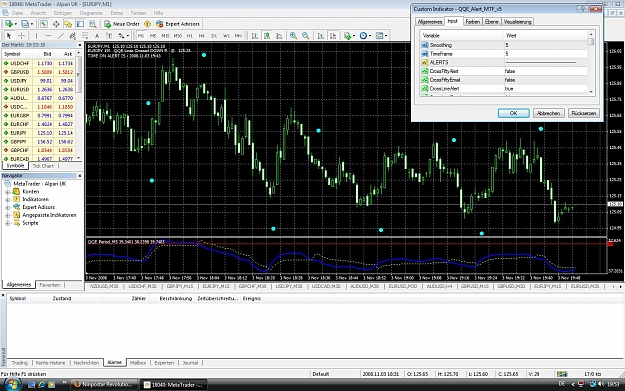Click the Neue Order button
This screenshot has height=391, width=625.
click(122, 24)
